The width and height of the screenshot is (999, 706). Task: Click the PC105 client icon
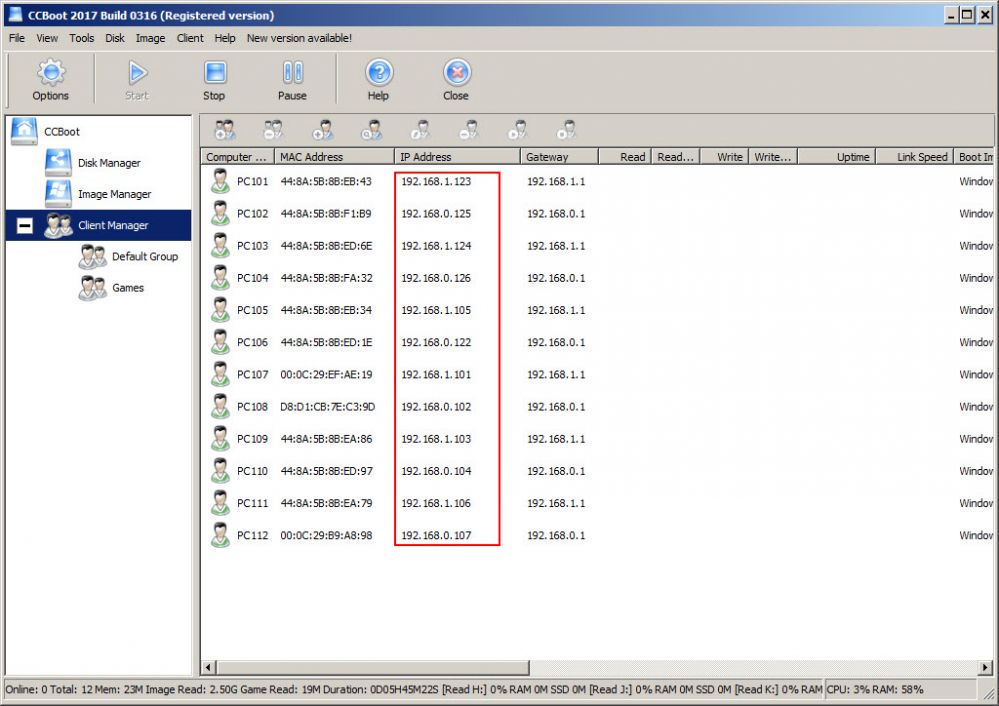coord(220,310)
